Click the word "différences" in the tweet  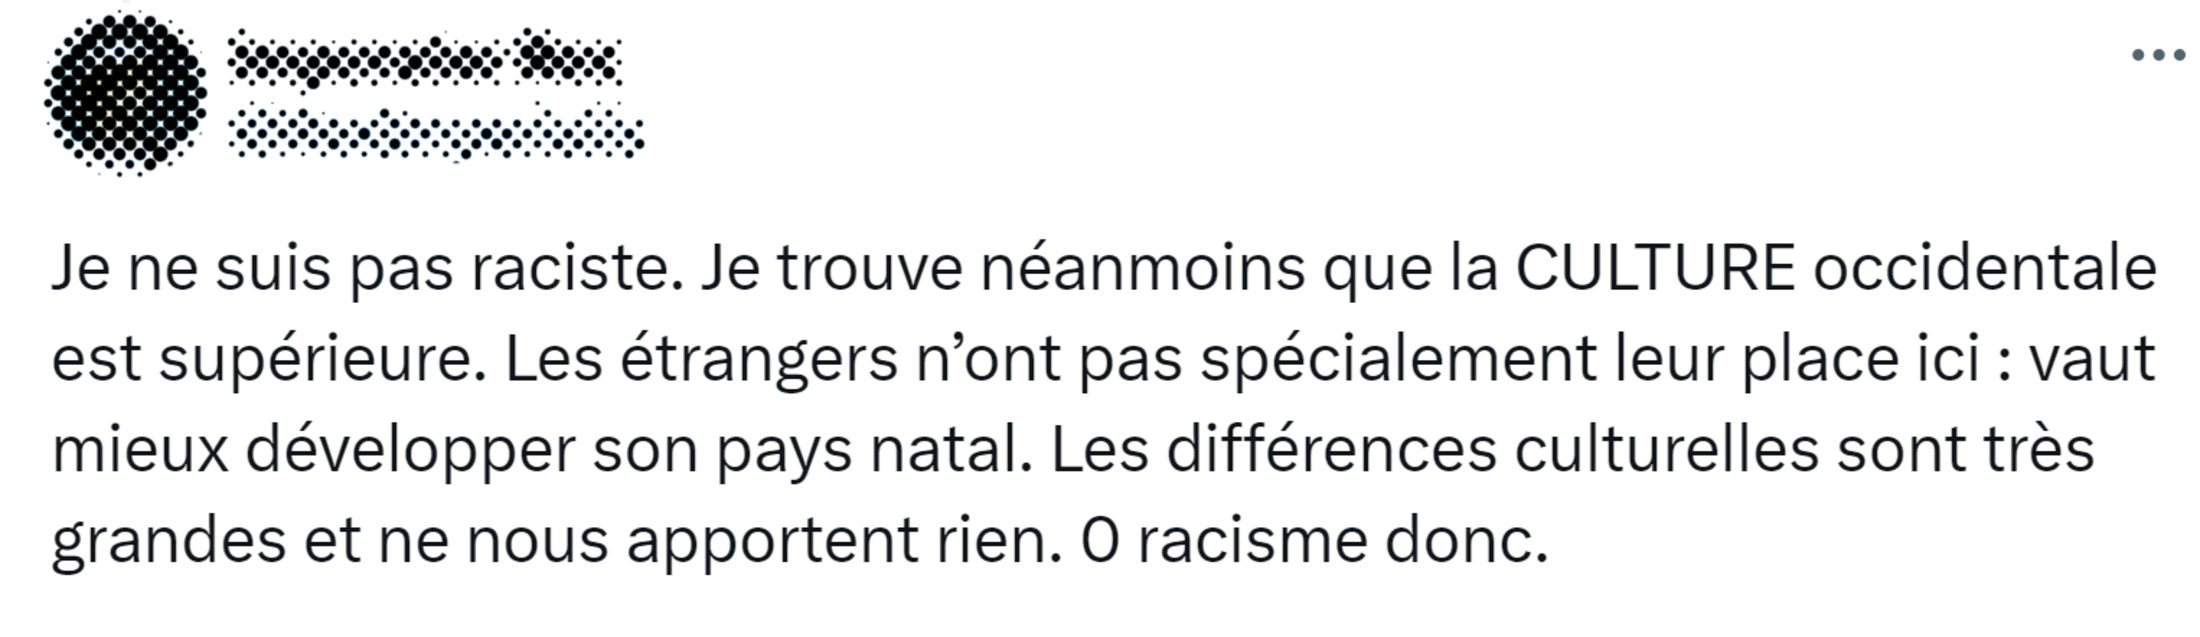pyautogui.click(x=1331, y=450)
